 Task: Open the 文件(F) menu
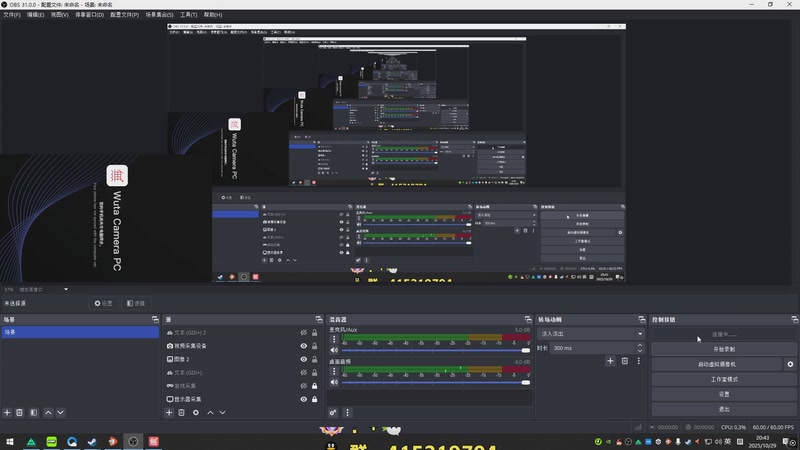coord(12,15)
